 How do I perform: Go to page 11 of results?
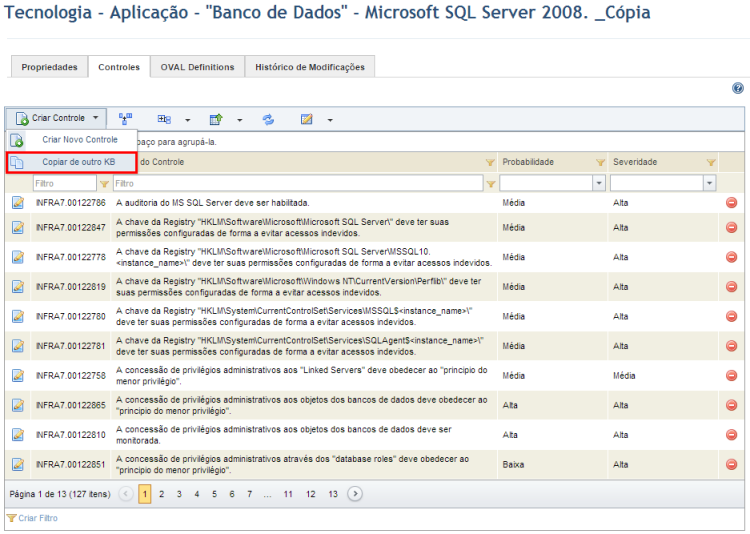coord(288,494)
